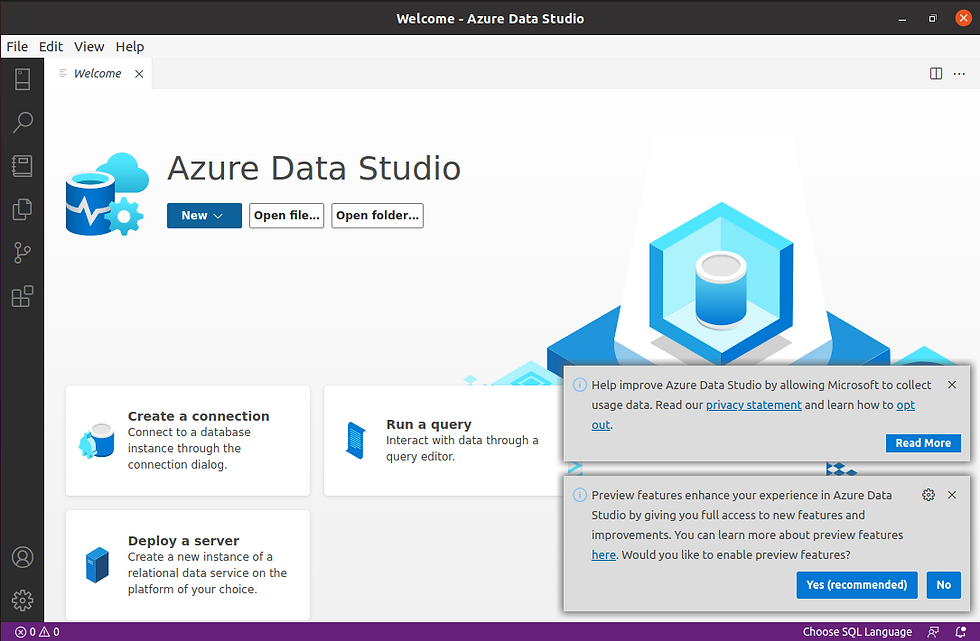Open the File menu
Screen dimensions: 980x641
(x=17, y=47)
